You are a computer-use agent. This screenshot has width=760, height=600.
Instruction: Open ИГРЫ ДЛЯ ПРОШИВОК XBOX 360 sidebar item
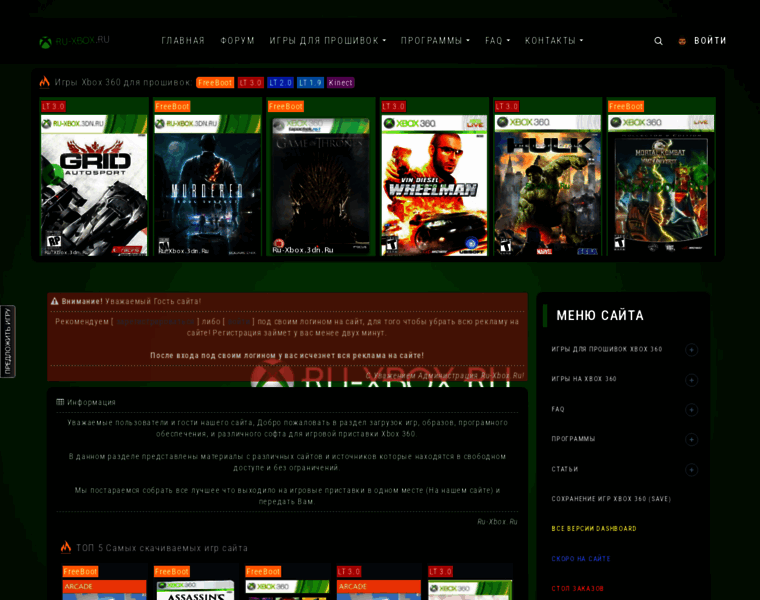point(606,349)
